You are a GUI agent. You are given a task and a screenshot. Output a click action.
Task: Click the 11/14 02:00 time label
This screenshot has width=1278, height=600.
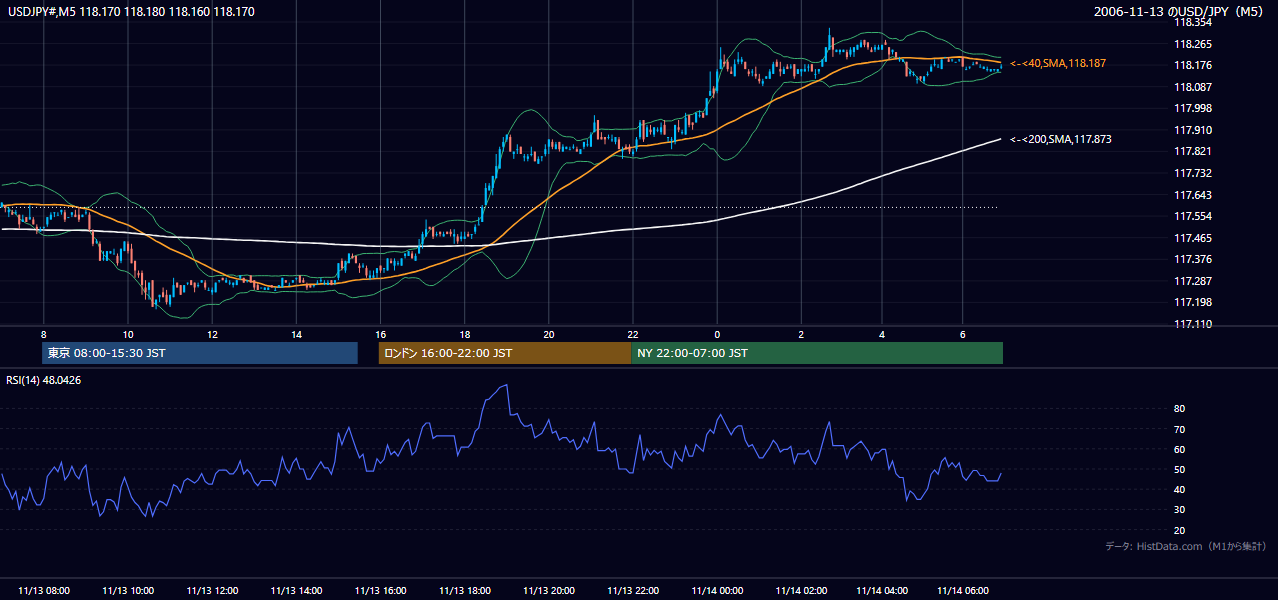(x=801, y=591)
